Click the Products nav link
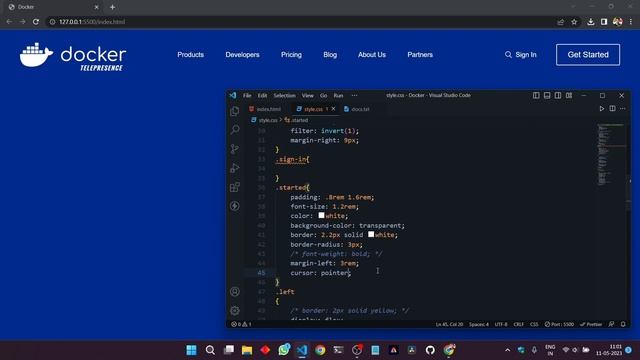Viewport: 640px width, 360px height. pyautogui.click(x=191, y=55)
